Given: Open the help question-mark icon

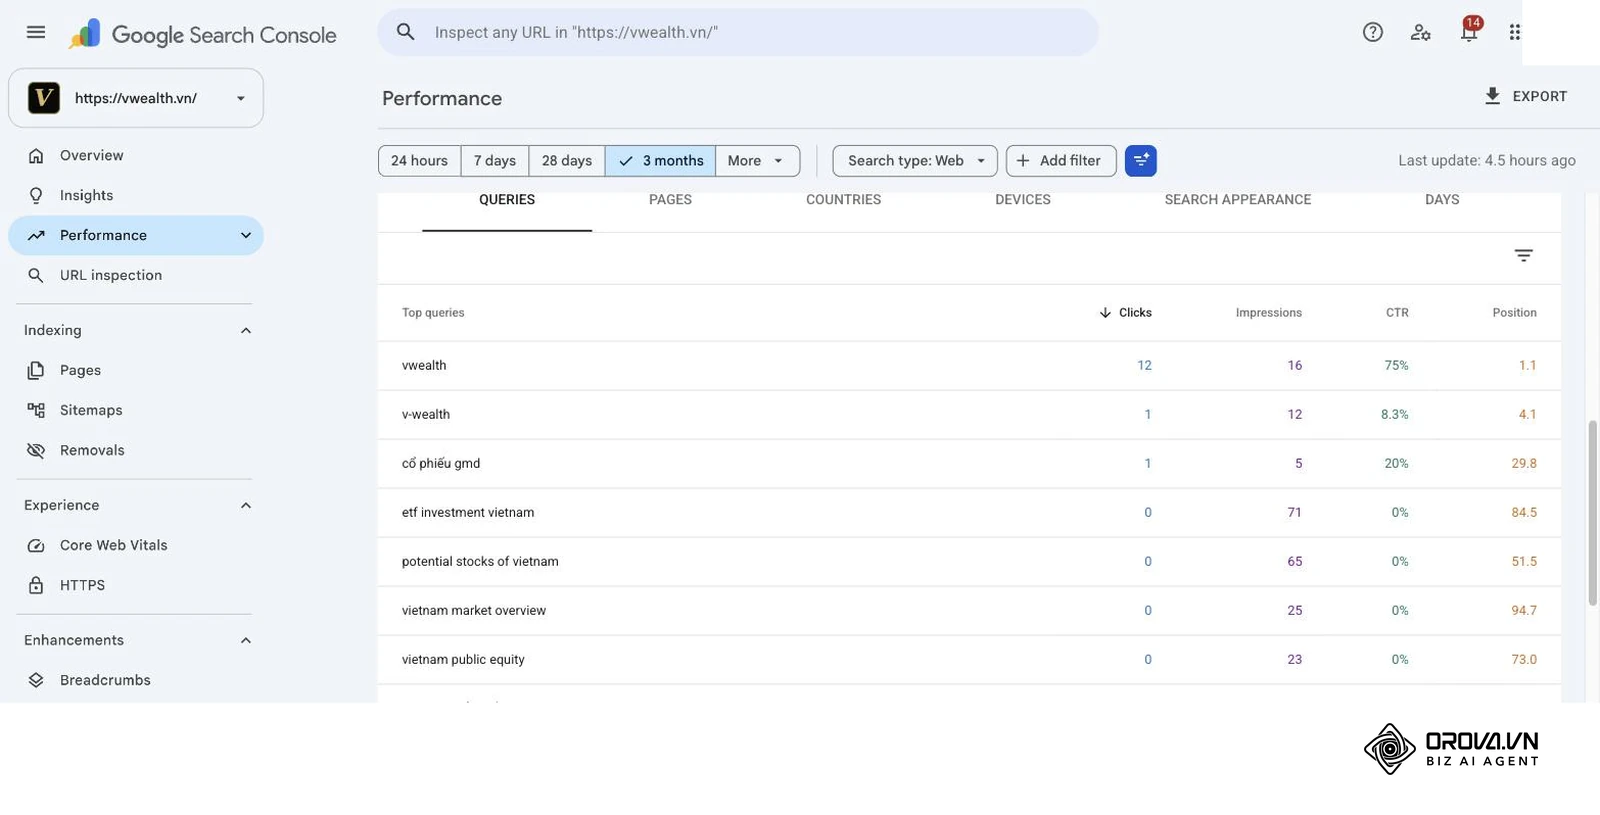Looking at the screenshot, I should pos(1373,32).
